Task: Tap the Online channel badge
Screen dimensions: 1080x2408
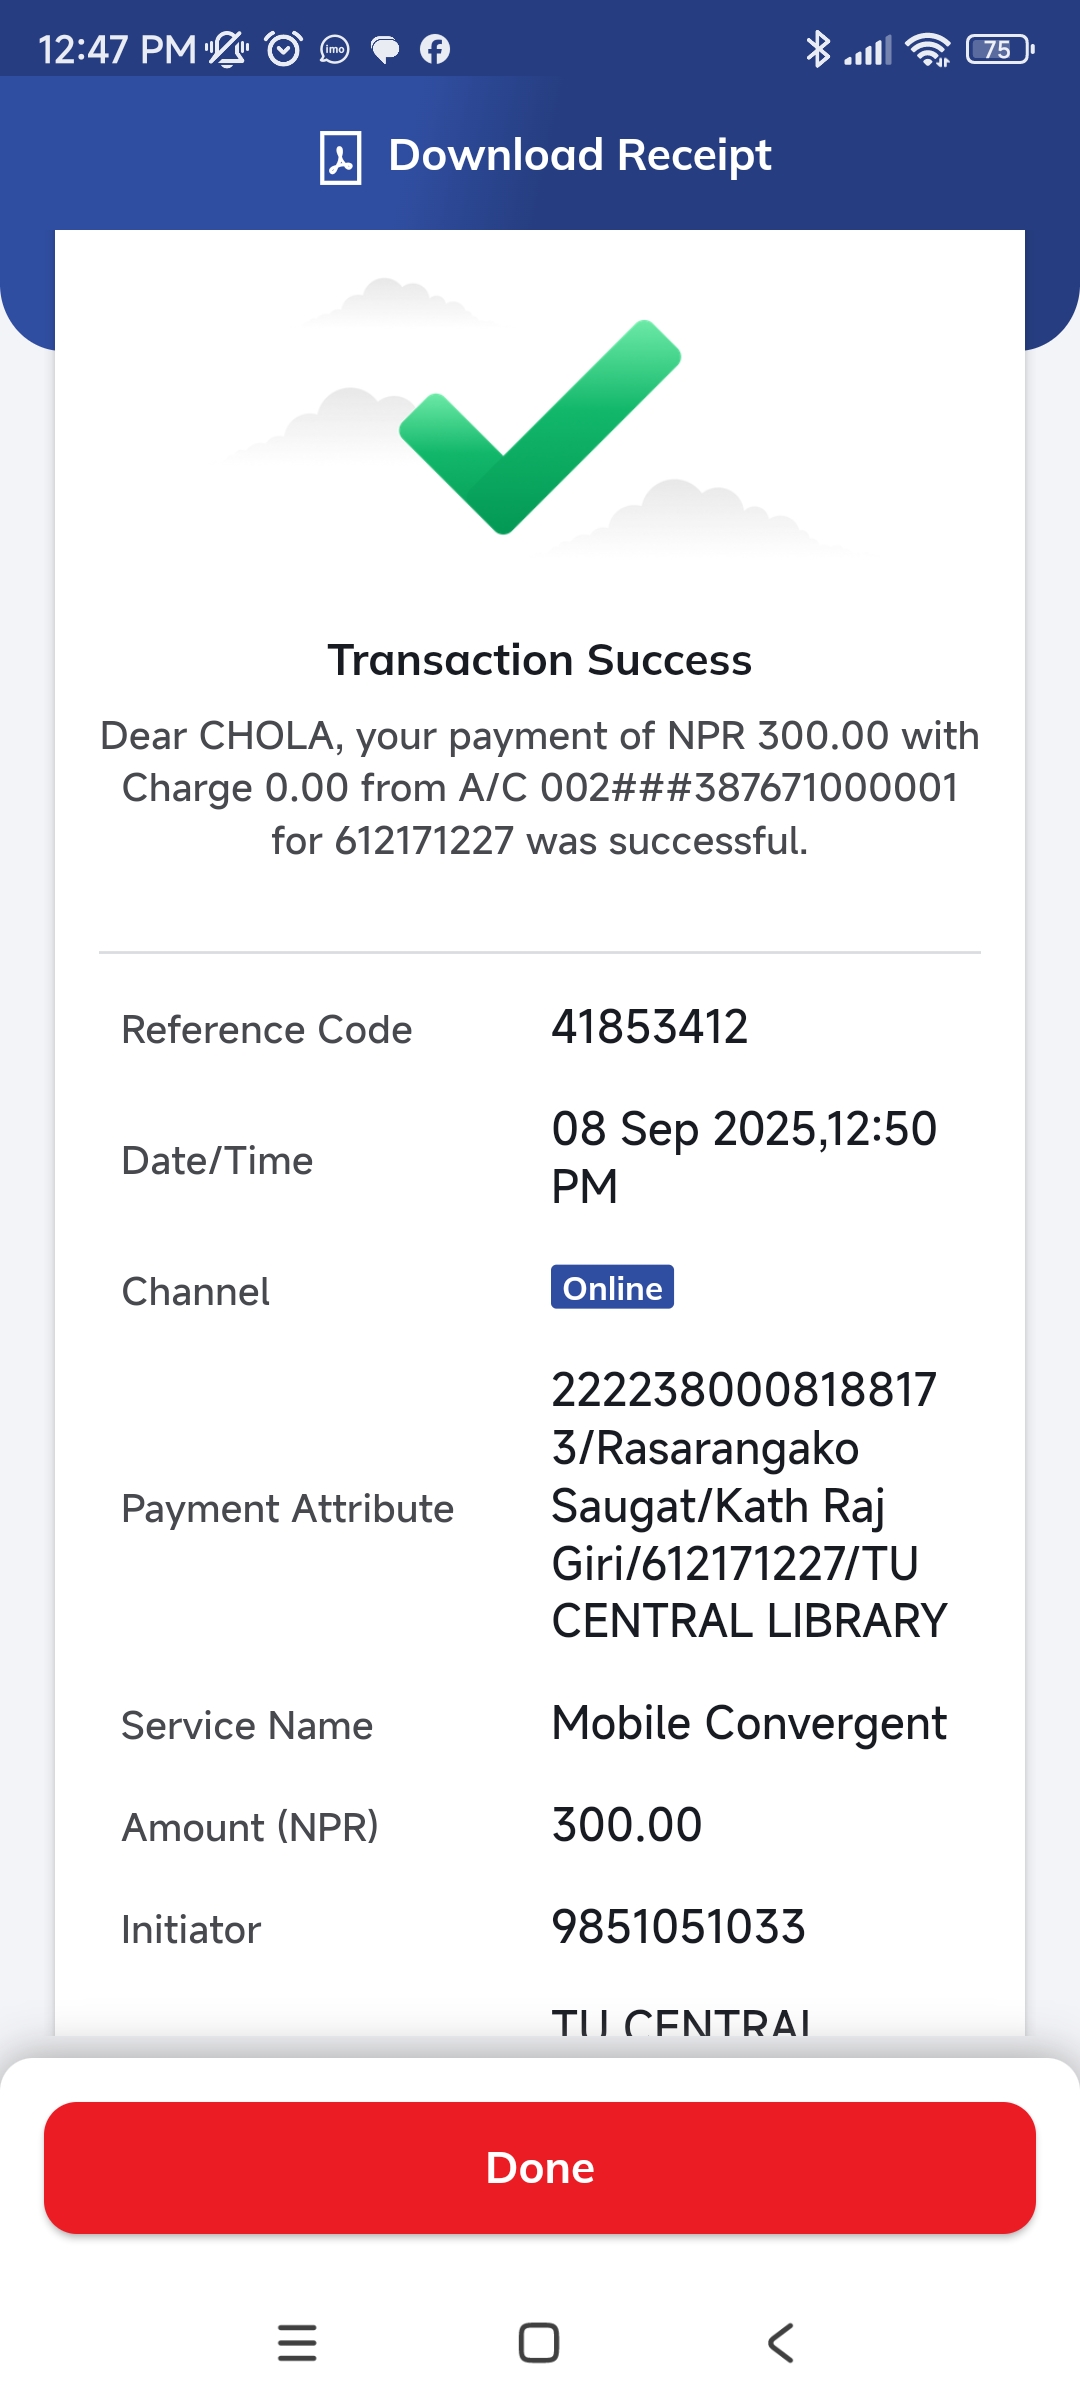Action: point(612,1288)
